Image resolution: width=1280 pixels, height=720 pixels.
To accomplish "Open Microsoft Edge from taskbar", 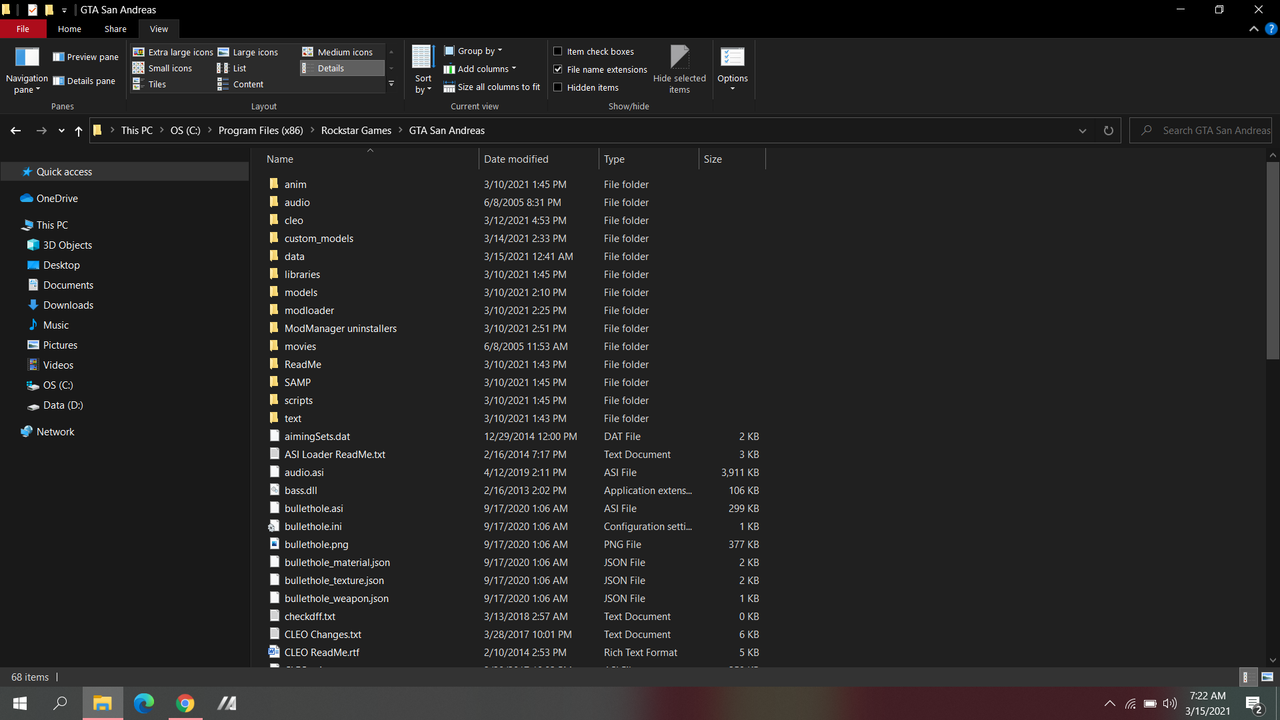I will pos(143,703).
